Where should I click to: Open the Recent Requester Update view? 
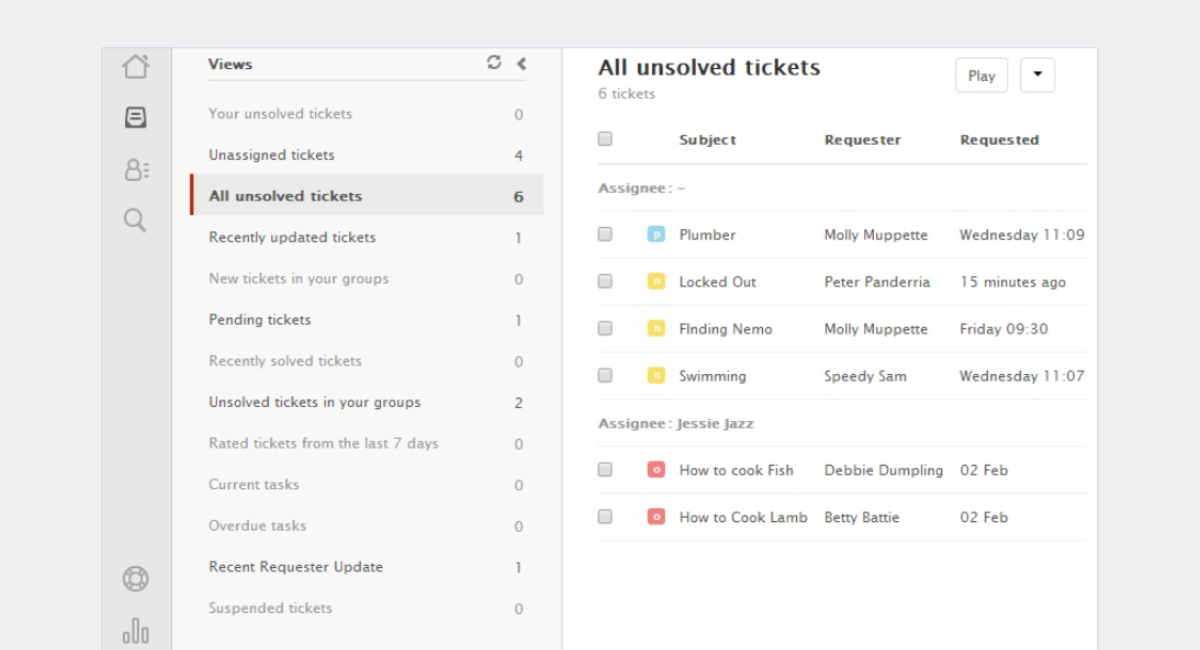point(296,567)
